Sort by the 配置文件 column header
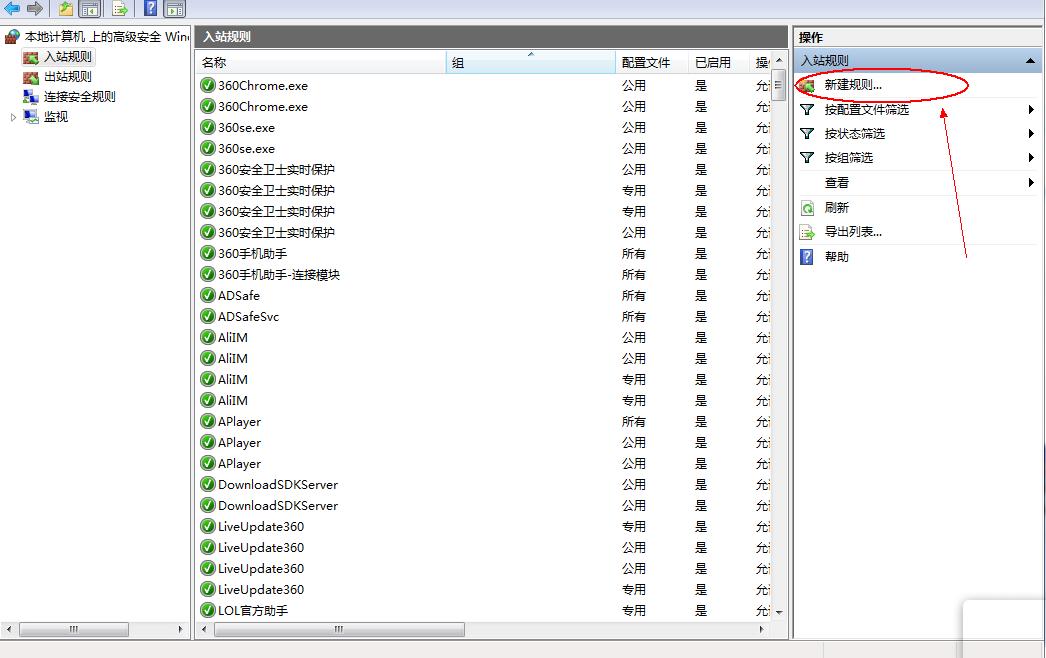The height and width of the screenshot is (658, 1046). pyautogui.click(x=652, y=63)
